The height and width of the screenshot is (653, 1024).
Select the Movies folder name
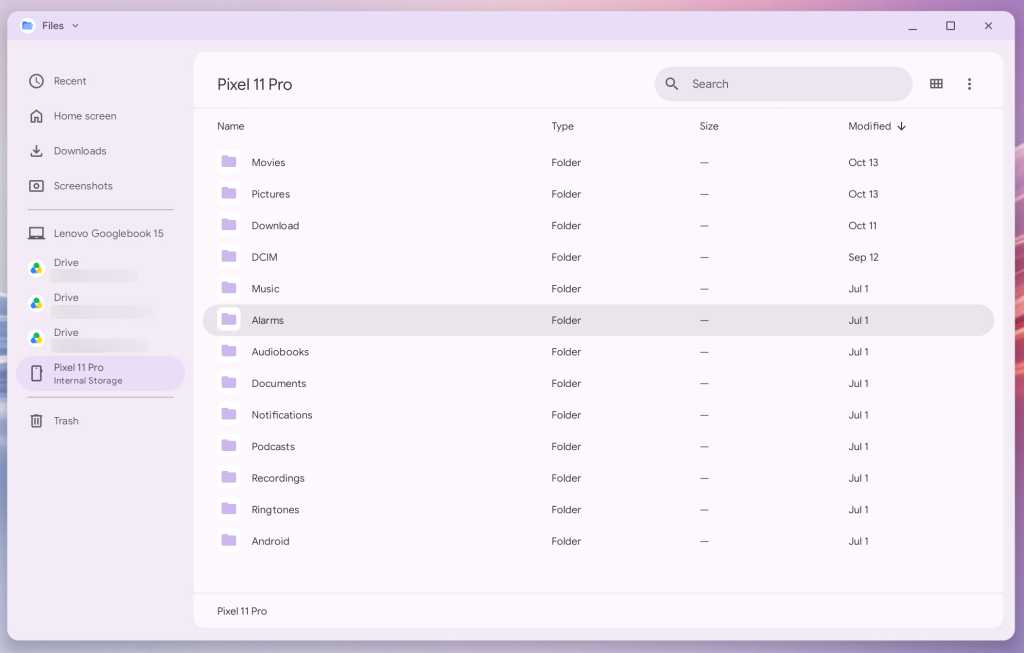[x=268, y=163]
